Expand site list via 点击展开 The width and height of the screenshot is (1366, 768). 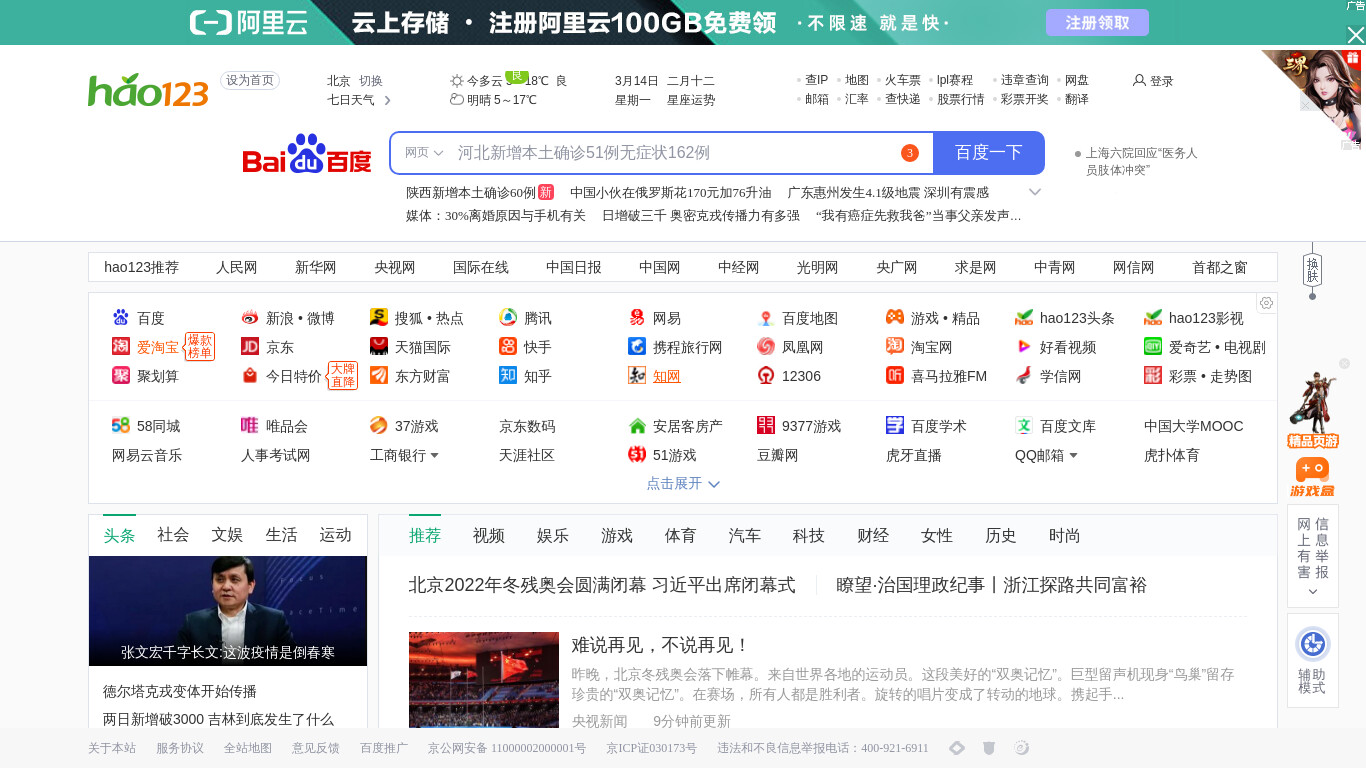pyautogui.click(x=683, y=483)
